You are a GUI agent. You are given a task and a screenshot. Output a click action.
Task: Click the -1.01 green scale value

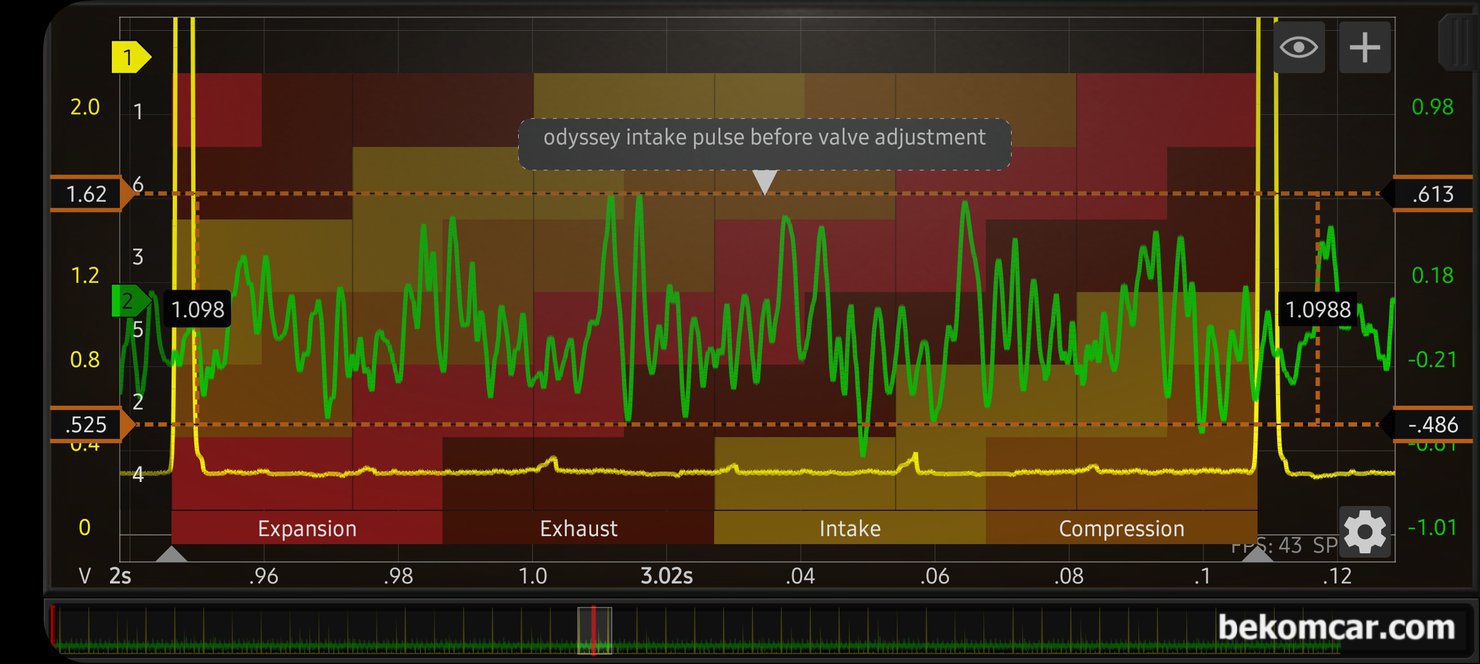point(1432,527)
